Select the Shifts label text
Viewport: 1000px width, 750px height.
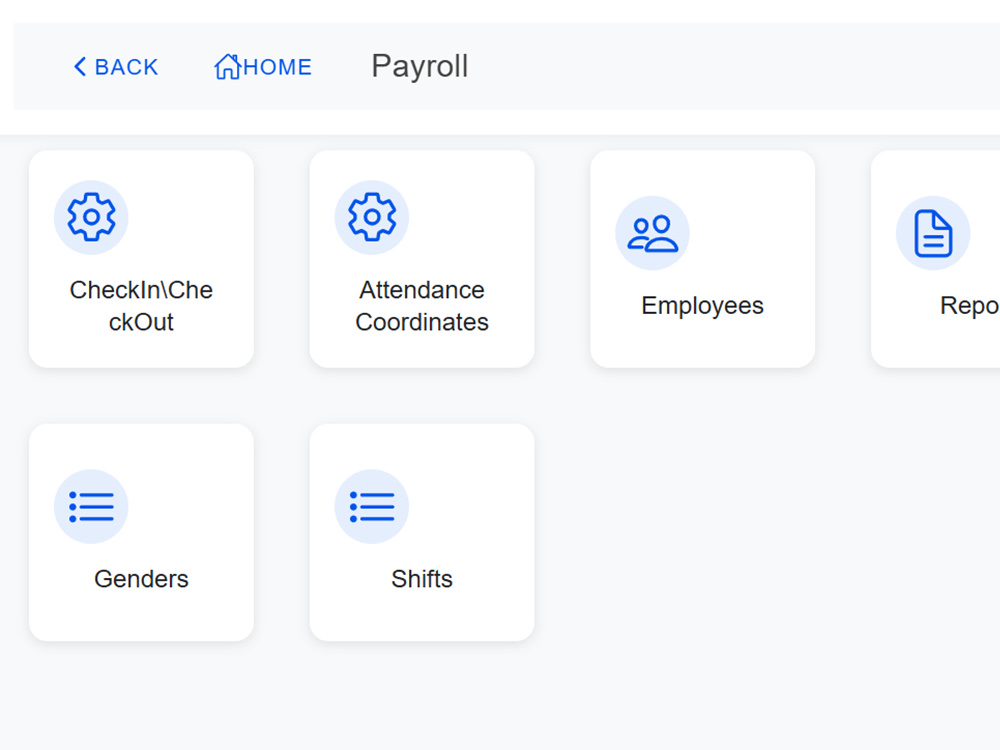point(422,579)
